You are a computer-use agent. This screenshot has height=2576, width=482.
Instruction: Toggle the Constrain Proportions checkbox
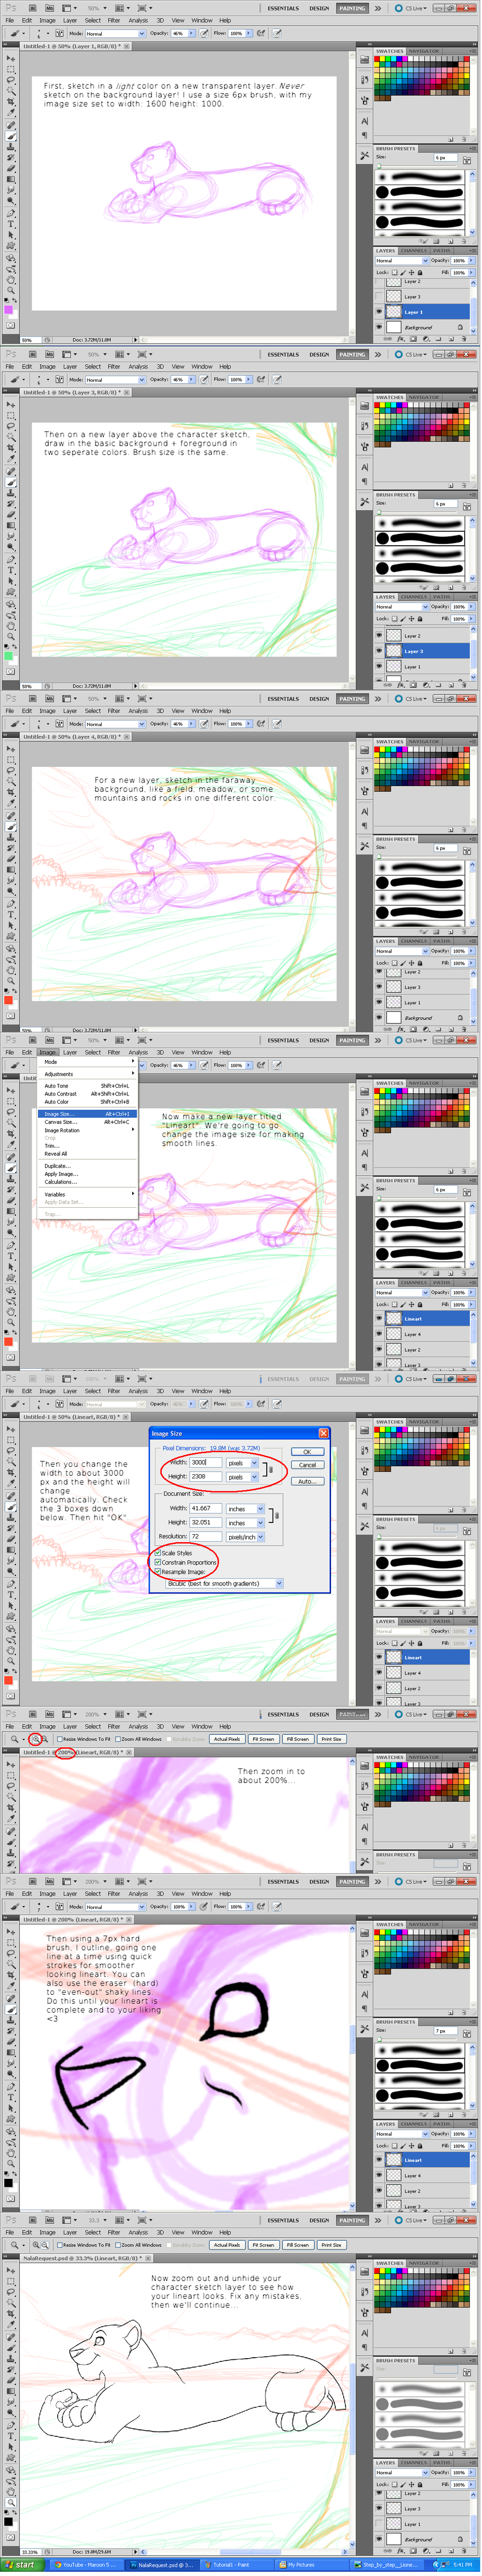tap(158, 1562)
